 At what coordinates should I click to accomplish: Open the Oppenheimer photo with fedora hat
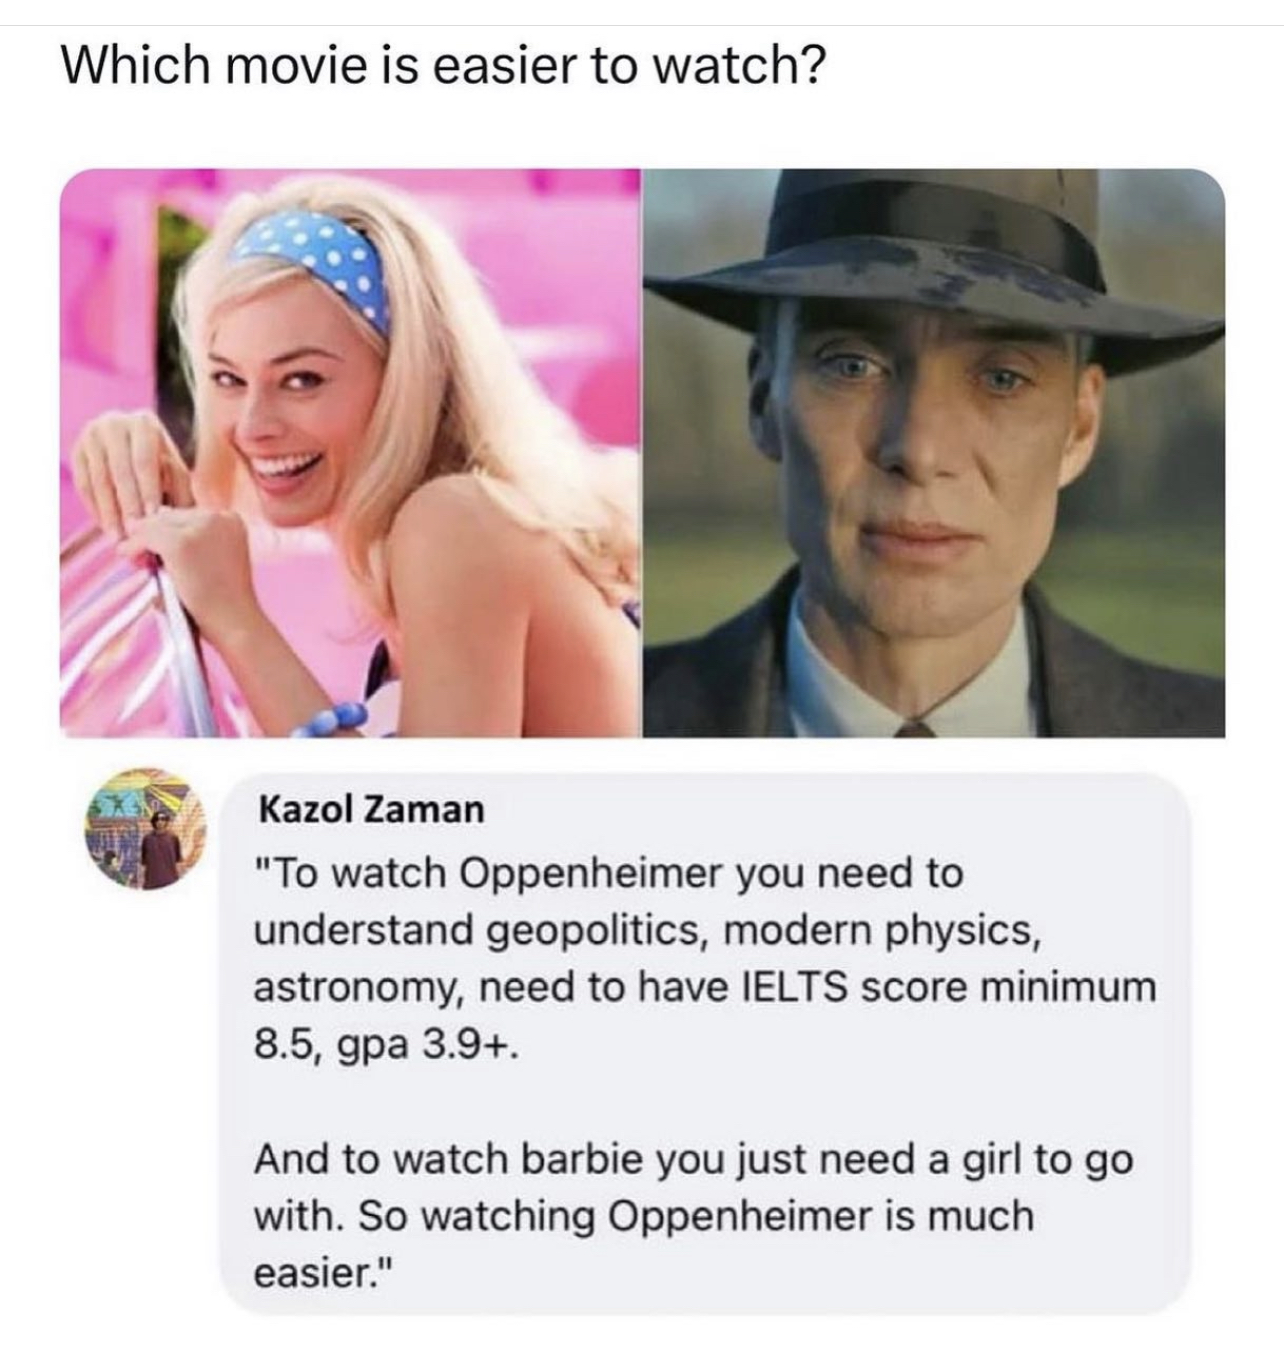(934, 453)
